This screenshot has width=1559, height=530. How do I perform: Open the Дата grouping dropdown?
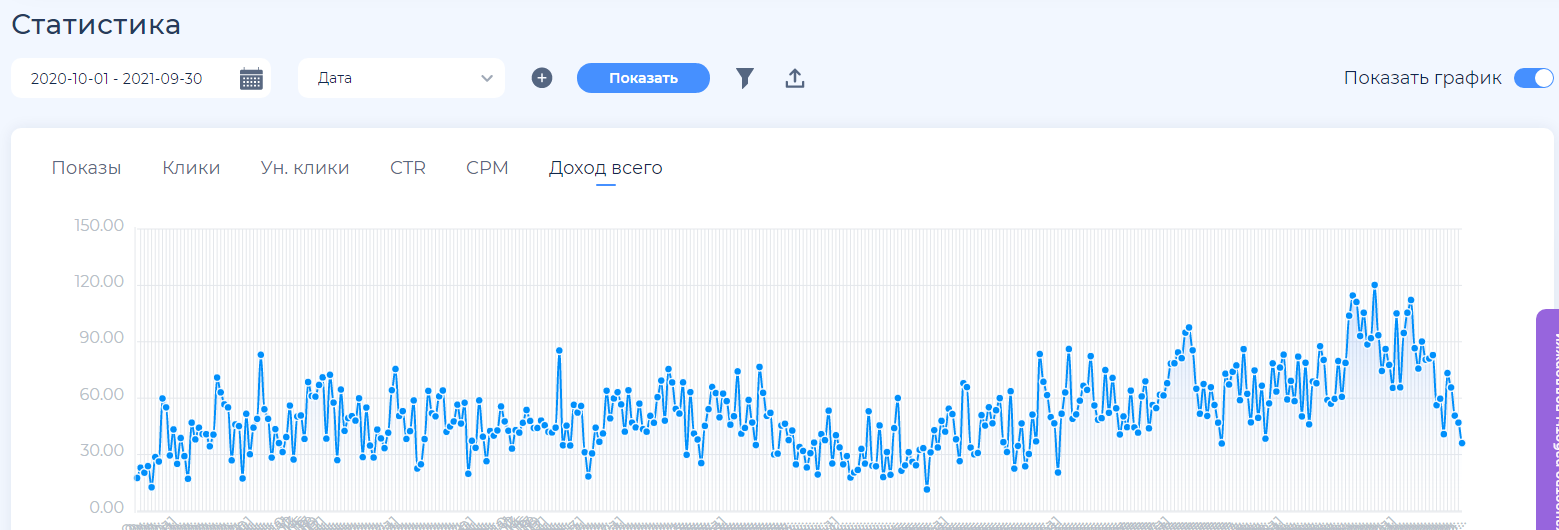400,78
